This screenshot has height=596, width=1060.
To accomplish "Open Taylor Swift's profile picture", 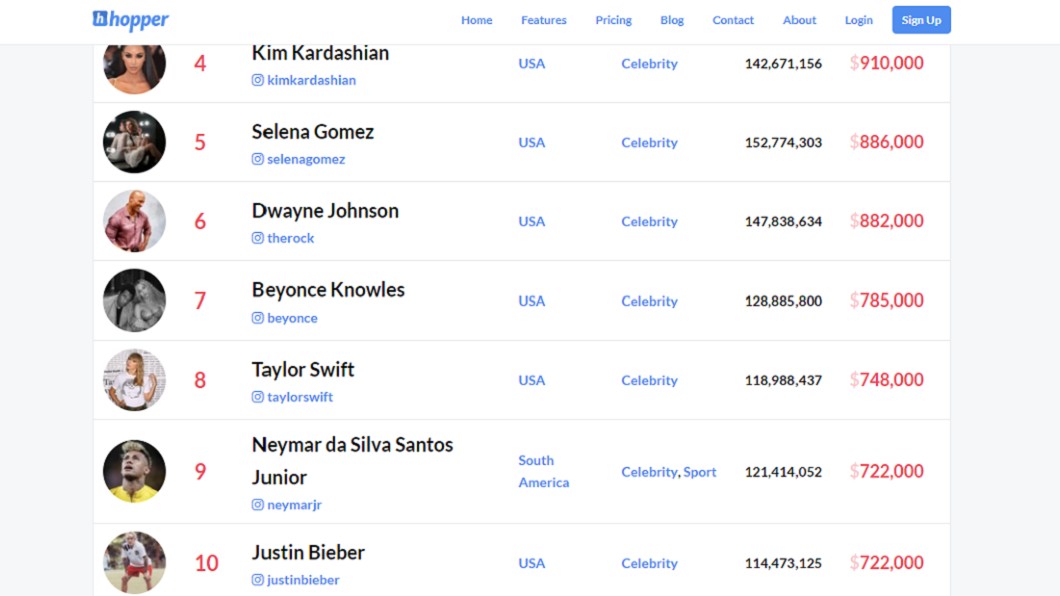I will coord(134,380).
